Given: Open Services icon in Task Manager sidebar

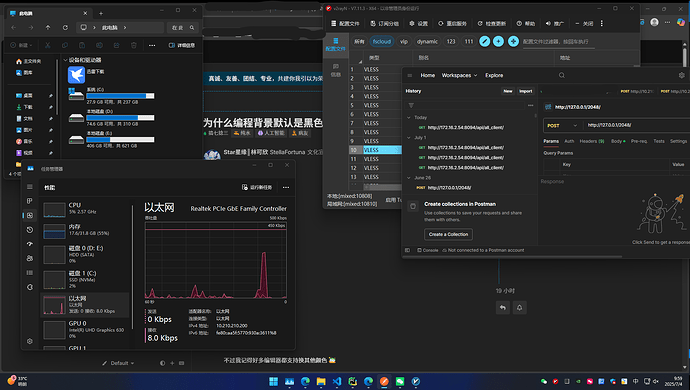Looking at the screenshot, I should click(x=29, y=287).
